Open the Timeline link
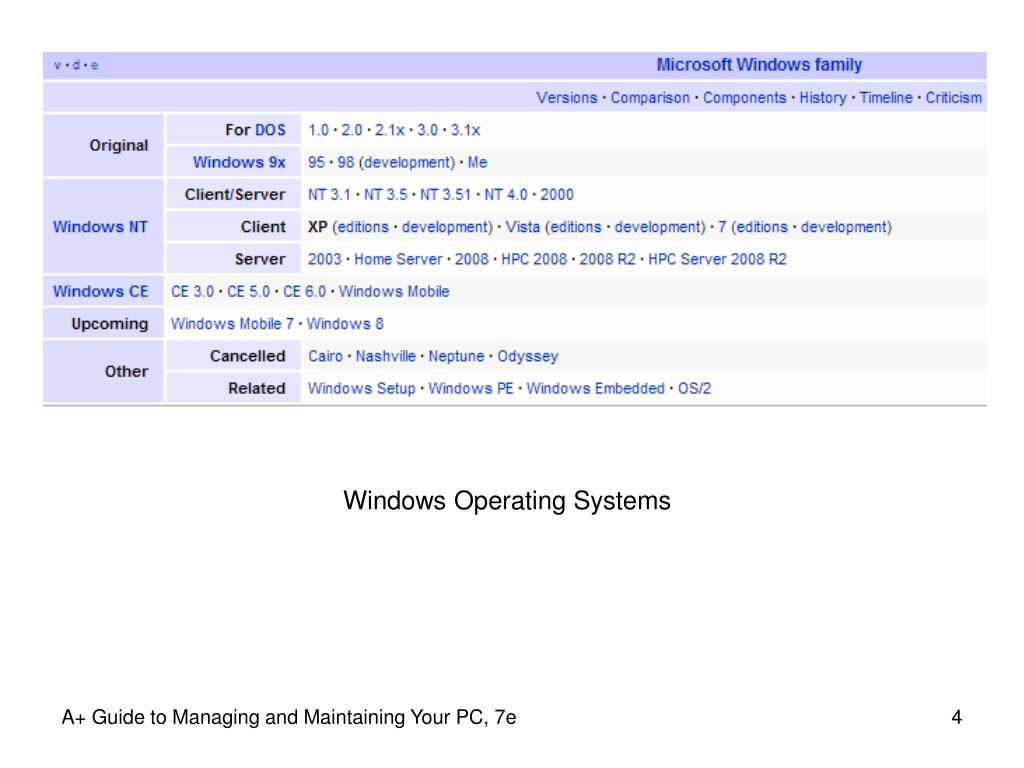 (886, 98)
